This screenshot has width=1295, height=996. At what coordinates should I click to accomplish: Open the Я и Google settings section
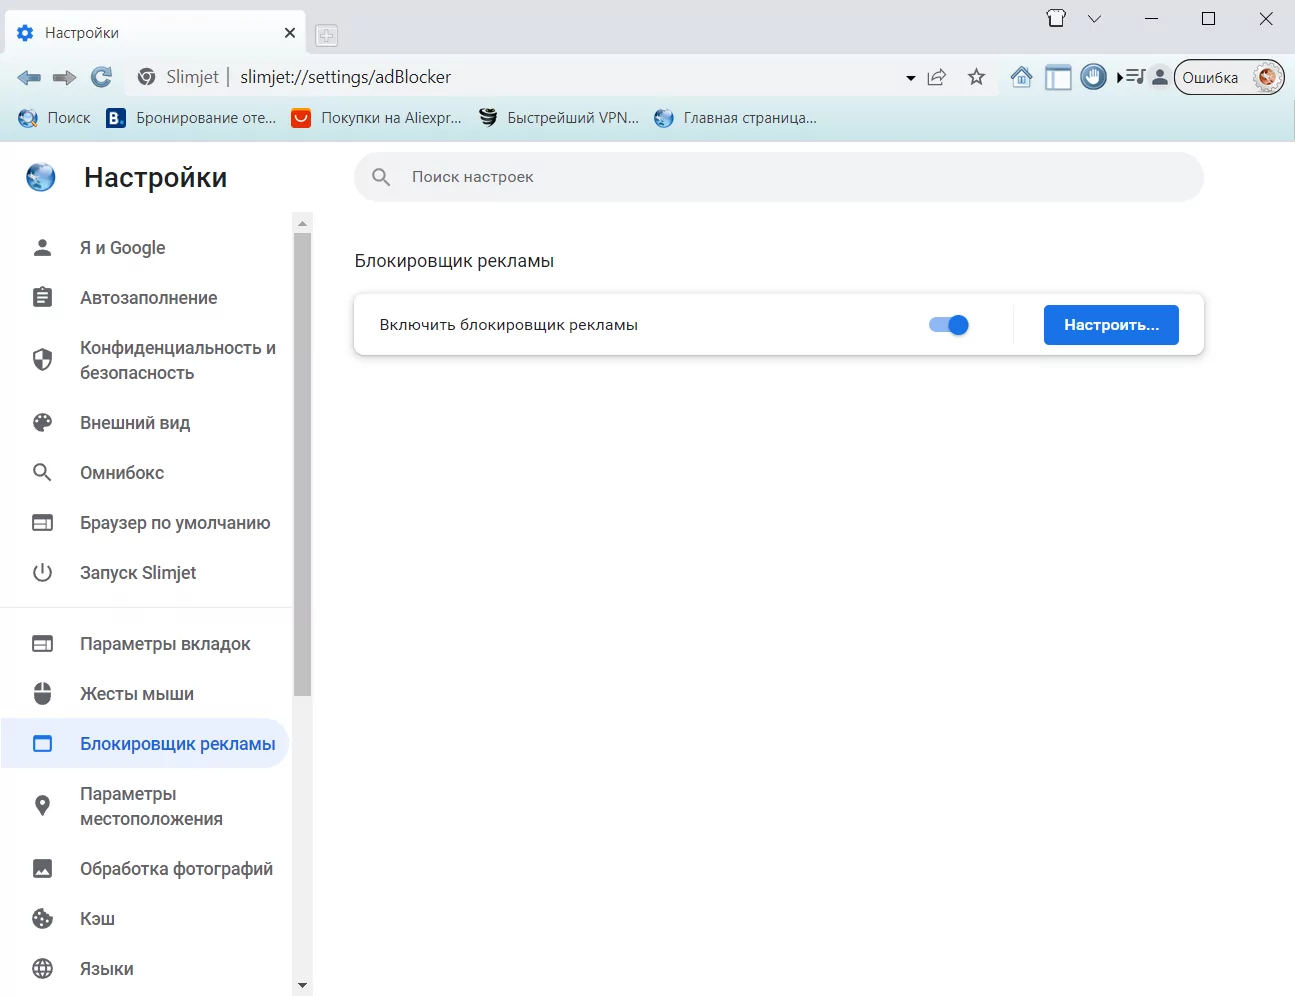[146, 248]
